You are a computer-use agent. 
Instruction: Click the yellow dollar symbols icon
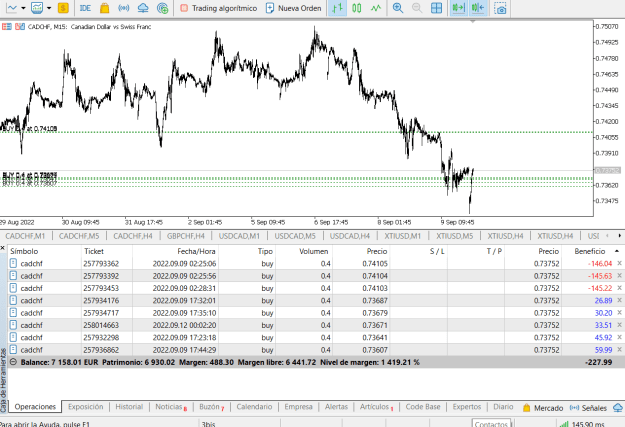tap(63, 8)
